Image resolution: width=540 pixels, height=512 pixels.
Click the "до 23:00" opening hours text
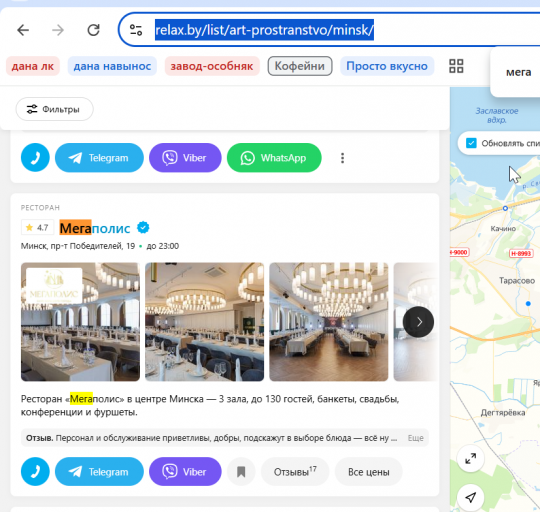(163, 246)
